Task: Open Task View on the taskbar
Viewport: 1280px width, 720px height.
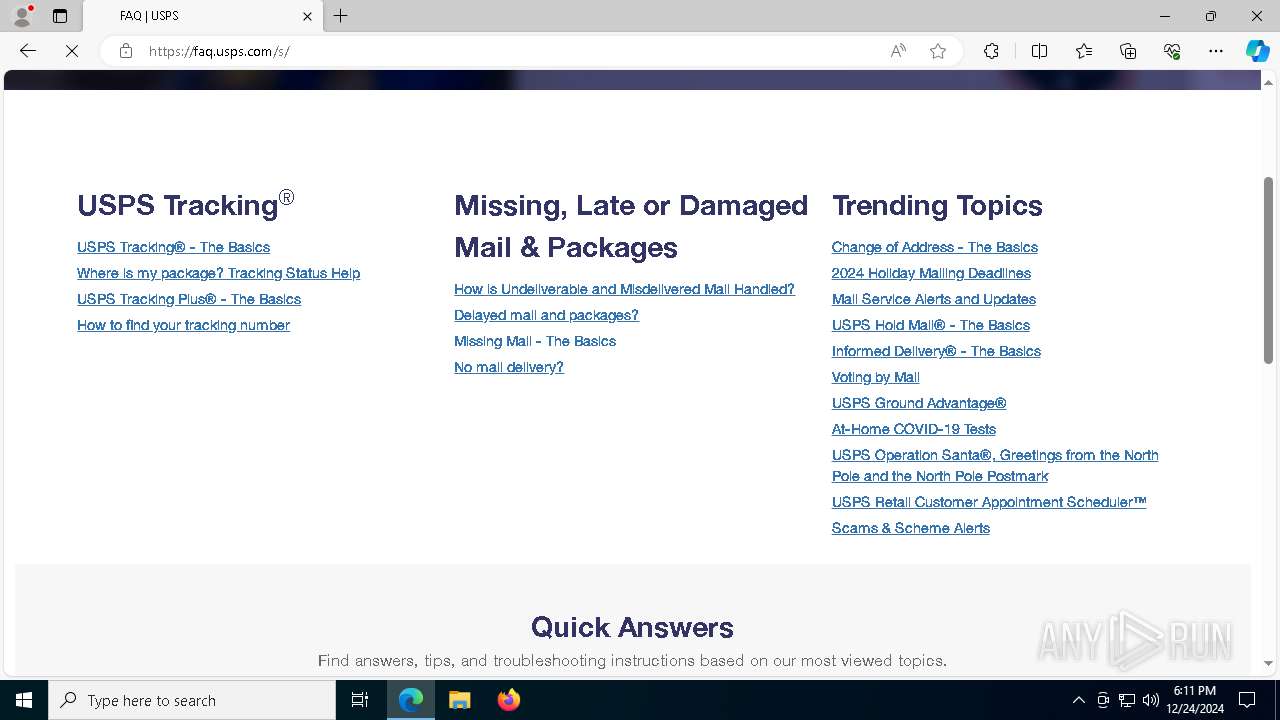Action: pyautogui.click(x=360, y=700)
